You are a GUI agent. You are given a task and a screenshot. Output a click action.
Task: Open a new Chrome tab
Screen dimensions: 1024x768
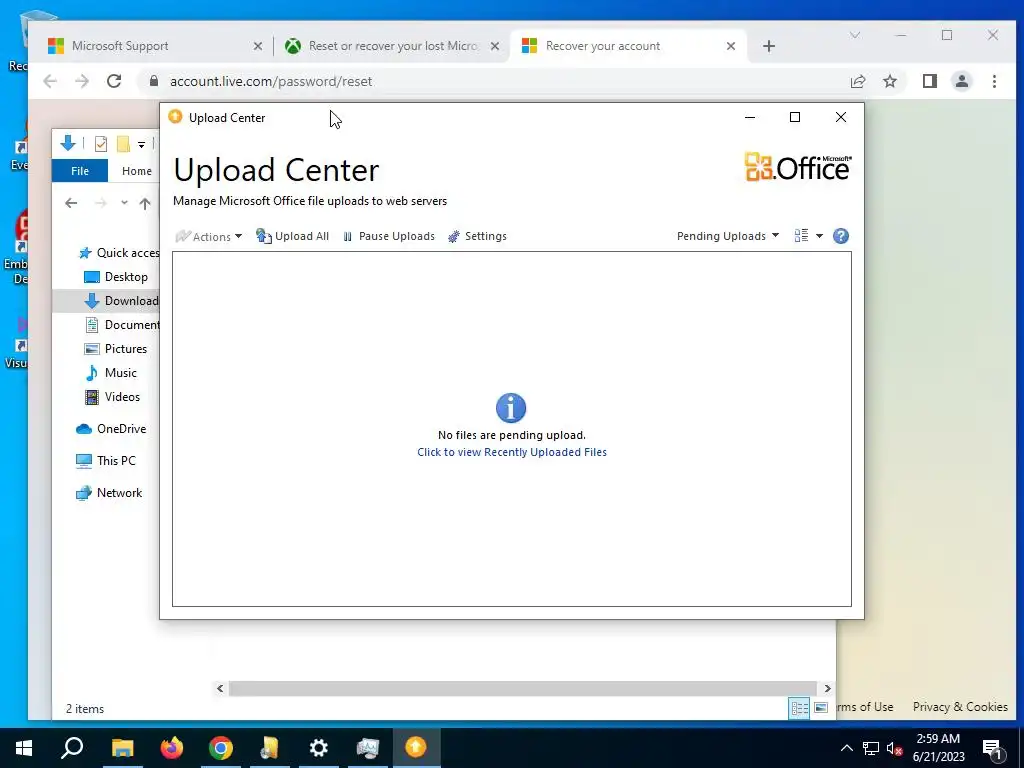[769, 46]
